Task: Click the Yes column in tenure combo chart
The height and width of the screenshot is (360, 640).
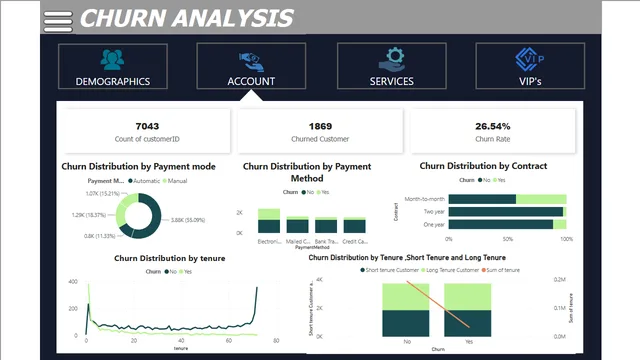Action: 468,310
